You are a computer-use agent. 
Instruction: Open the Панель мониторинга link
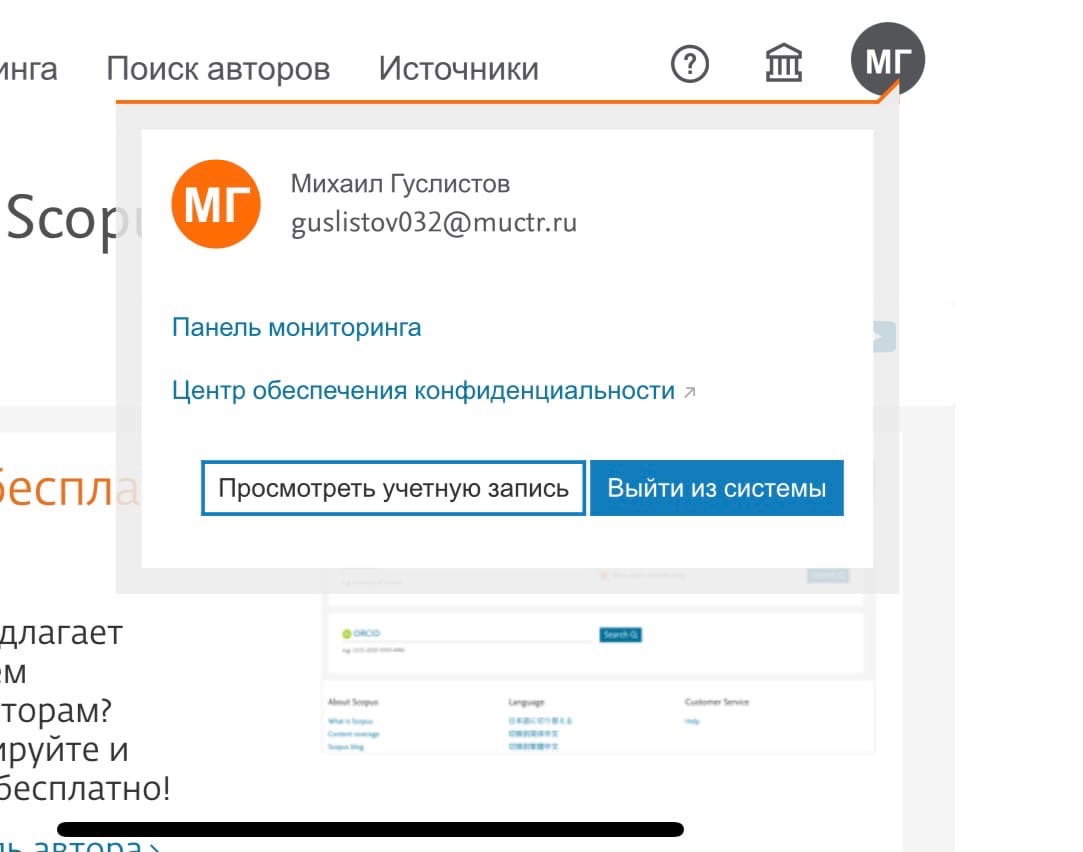pyautogui.click(x=296, y=328)
